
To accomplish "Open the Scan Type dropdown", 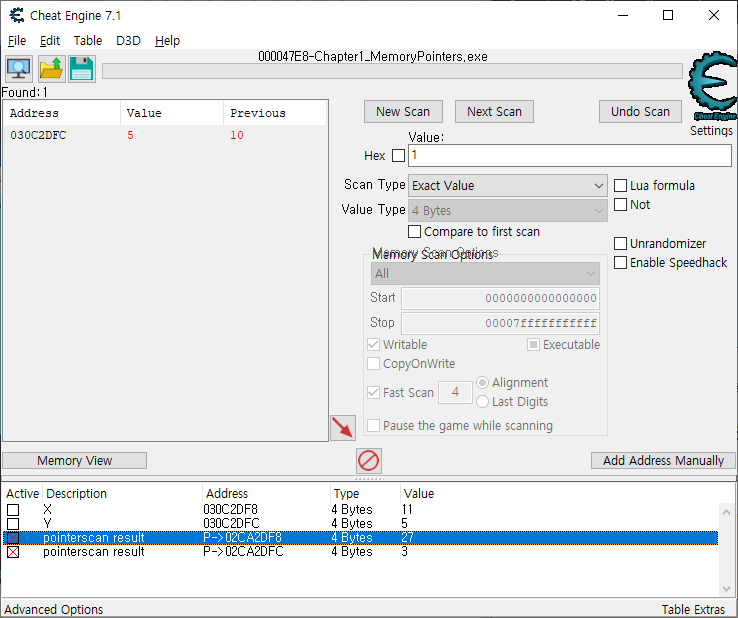I will tap(507, 185).
